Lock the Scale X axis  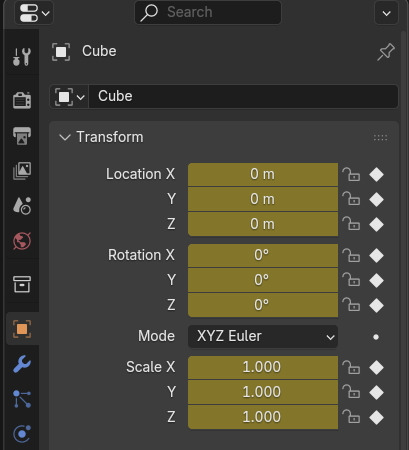point(351,367)
